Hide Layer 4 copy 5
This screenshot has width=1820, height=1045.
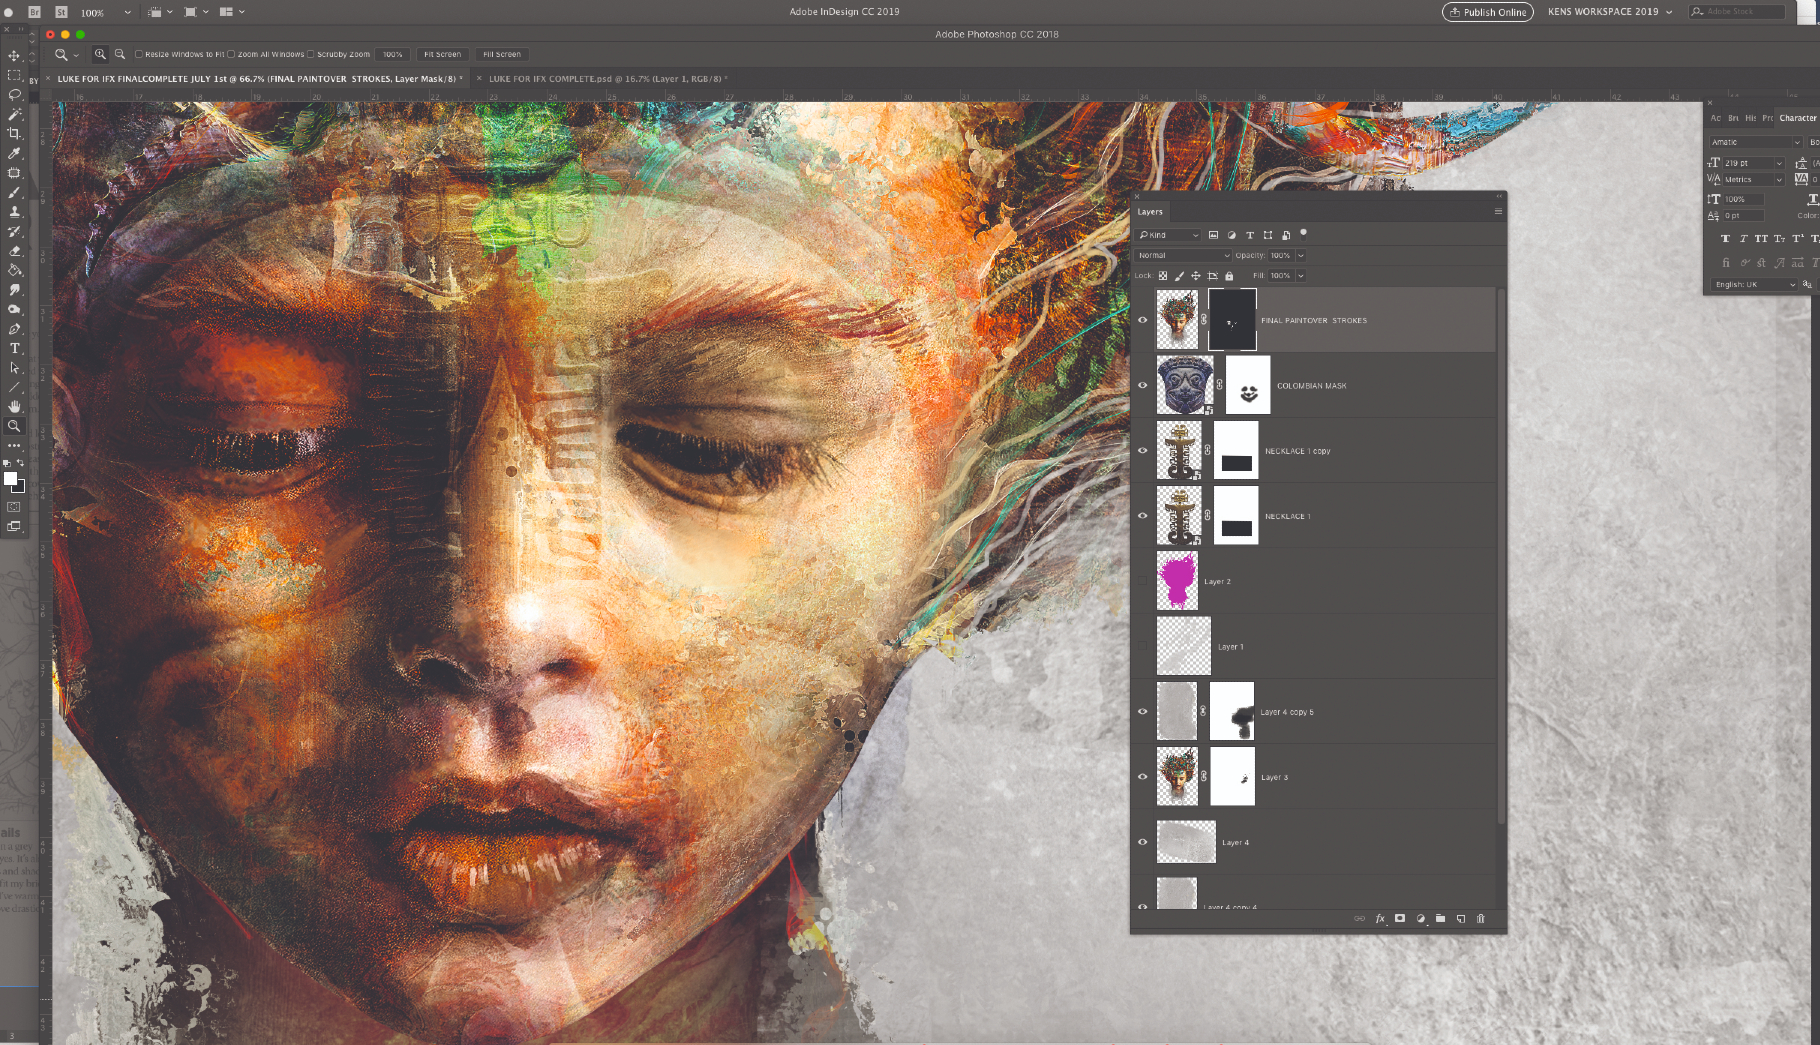(x=1143, y=711)
